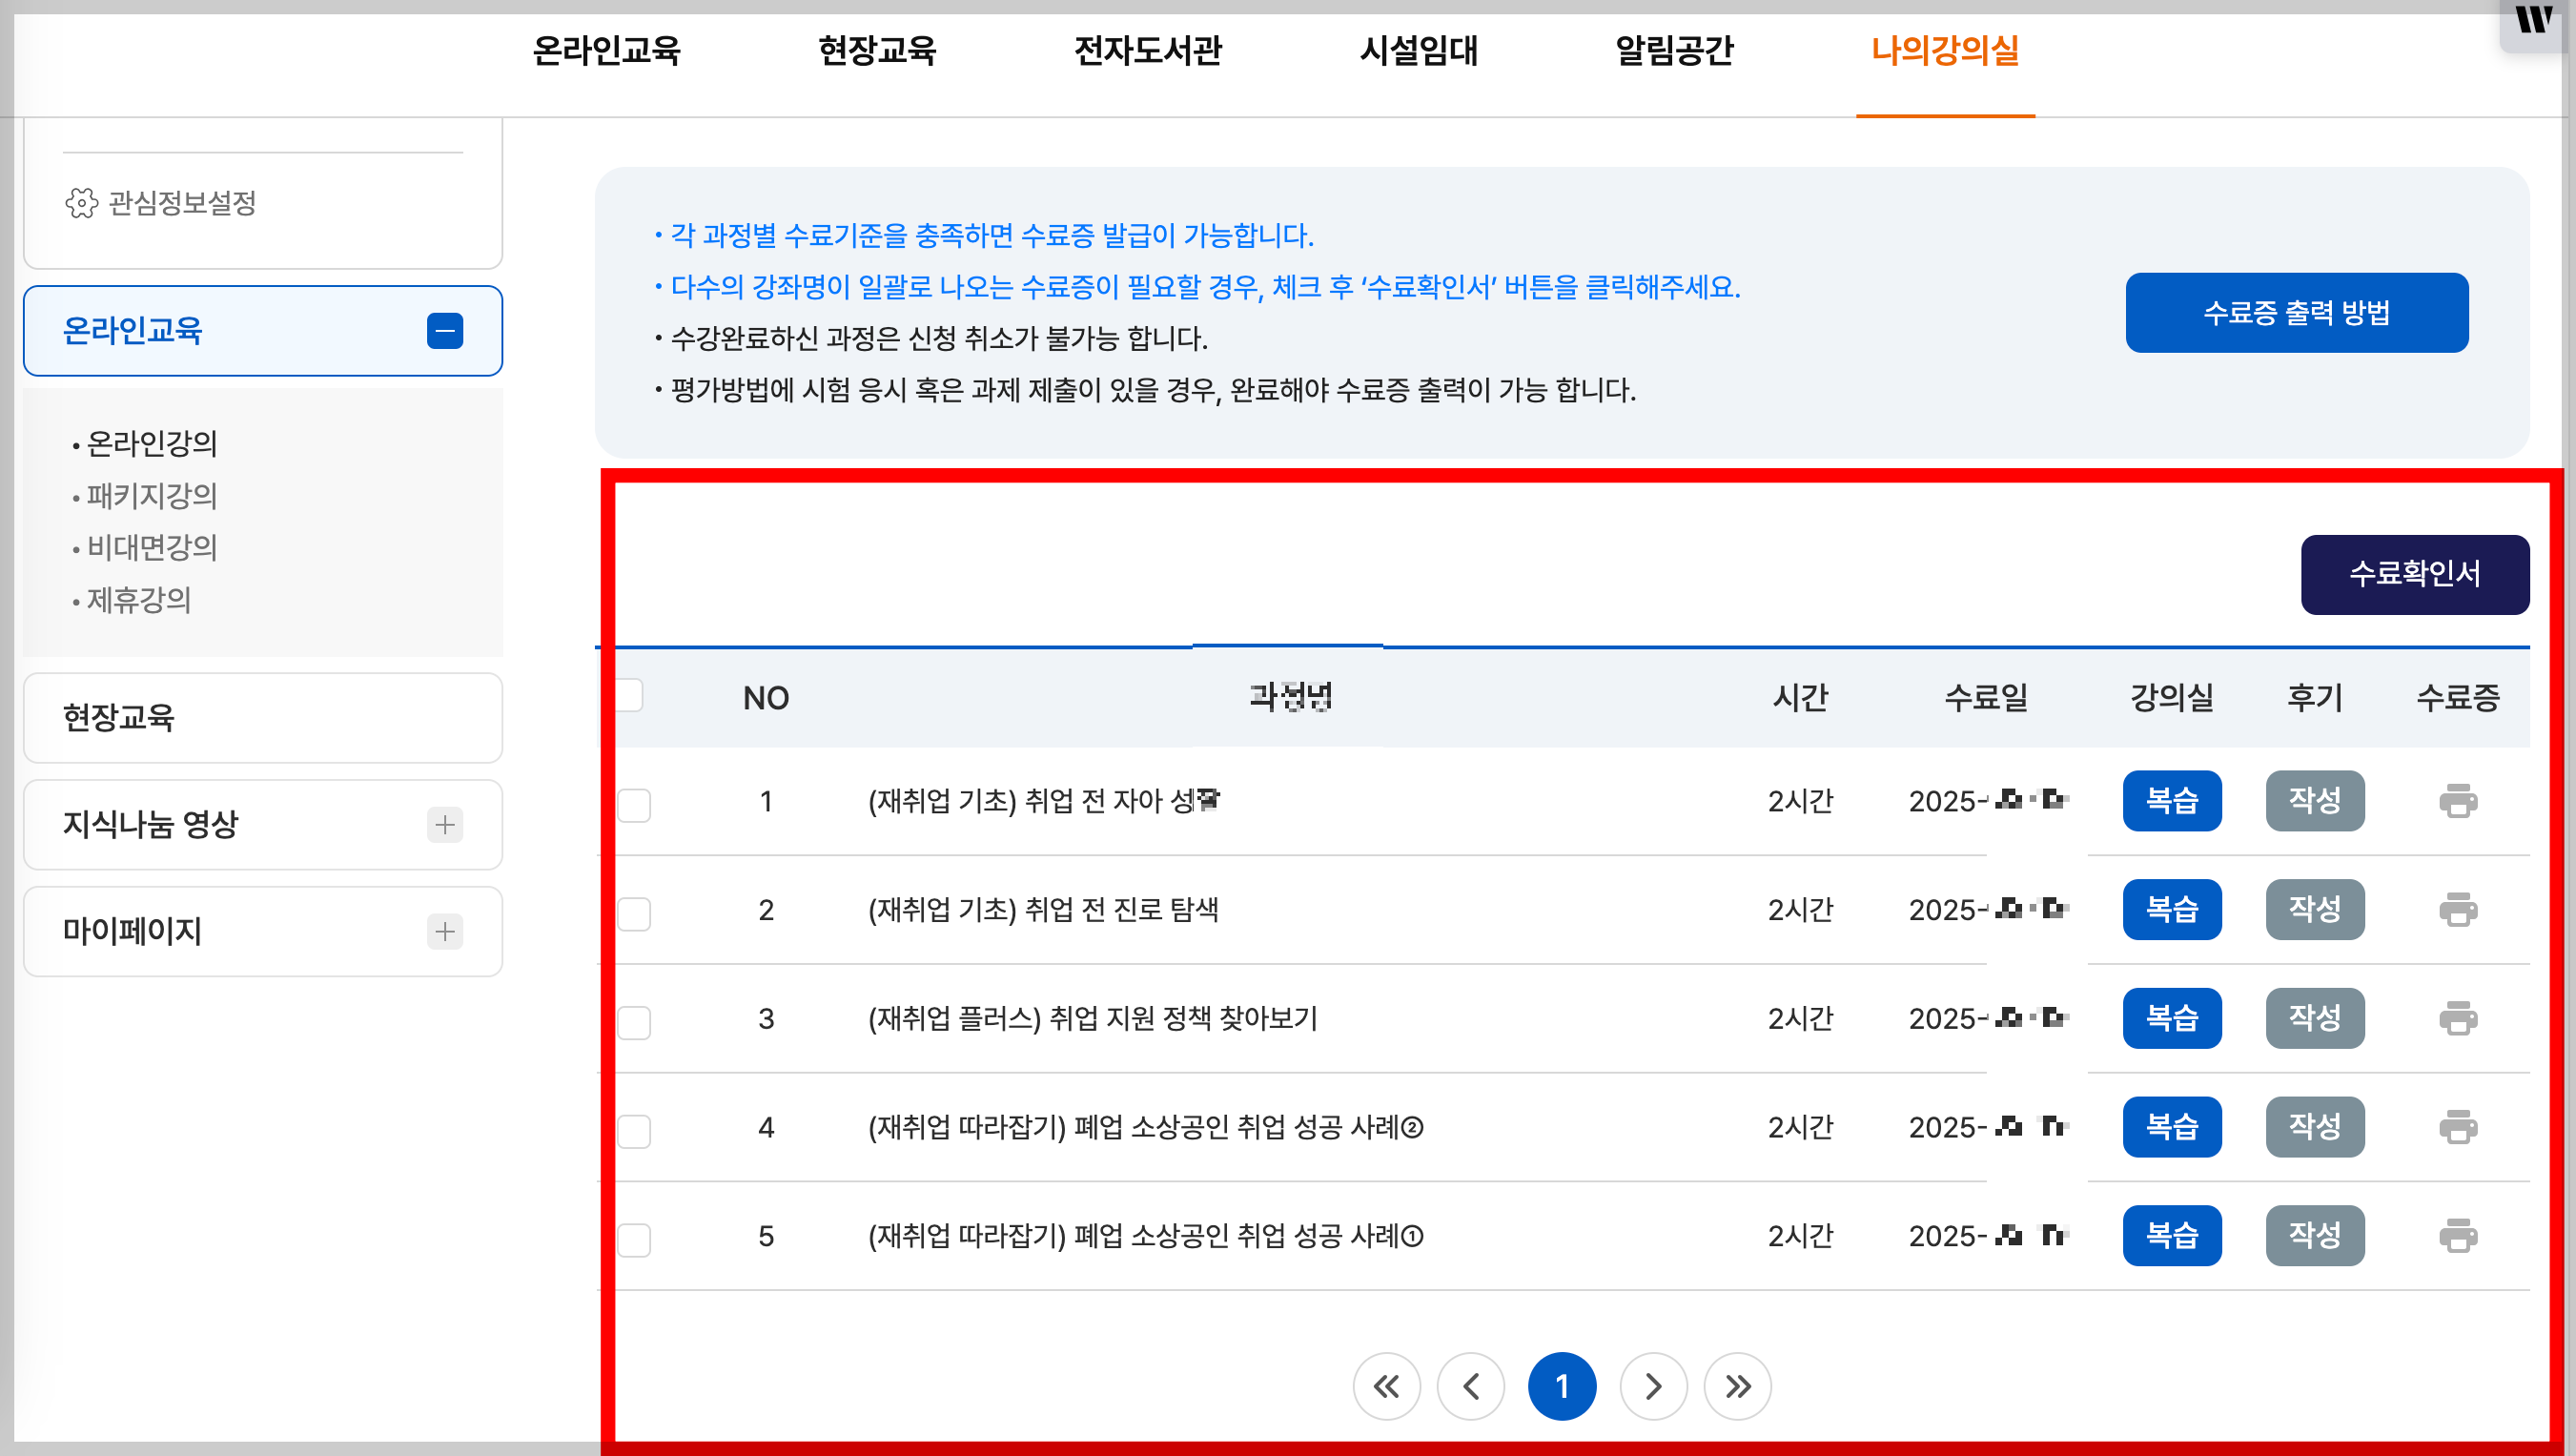Open 관심정보설정 gear settings
The width and height of the screenshot is (2576, 1456).
[161, 203]
